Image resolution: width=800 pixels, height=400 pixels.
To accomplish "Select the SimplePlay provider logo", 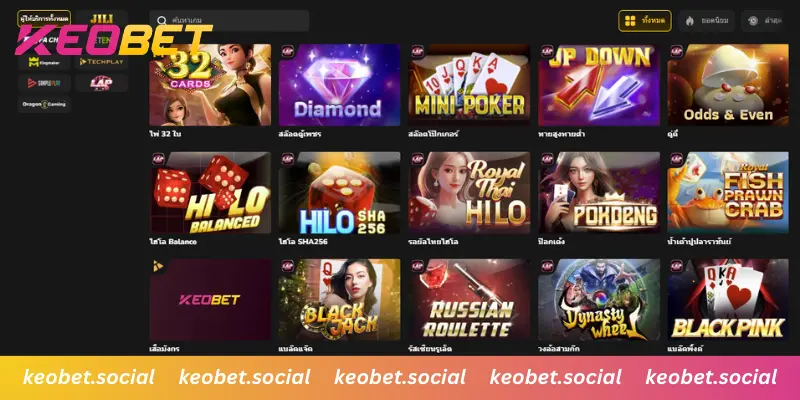I will click(44, 83).
